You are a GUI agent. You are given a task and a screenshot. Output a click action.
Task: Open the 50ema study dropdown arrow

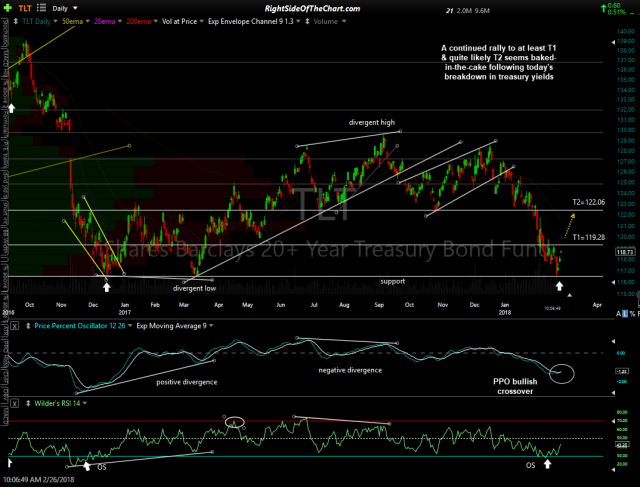[87, 21]
